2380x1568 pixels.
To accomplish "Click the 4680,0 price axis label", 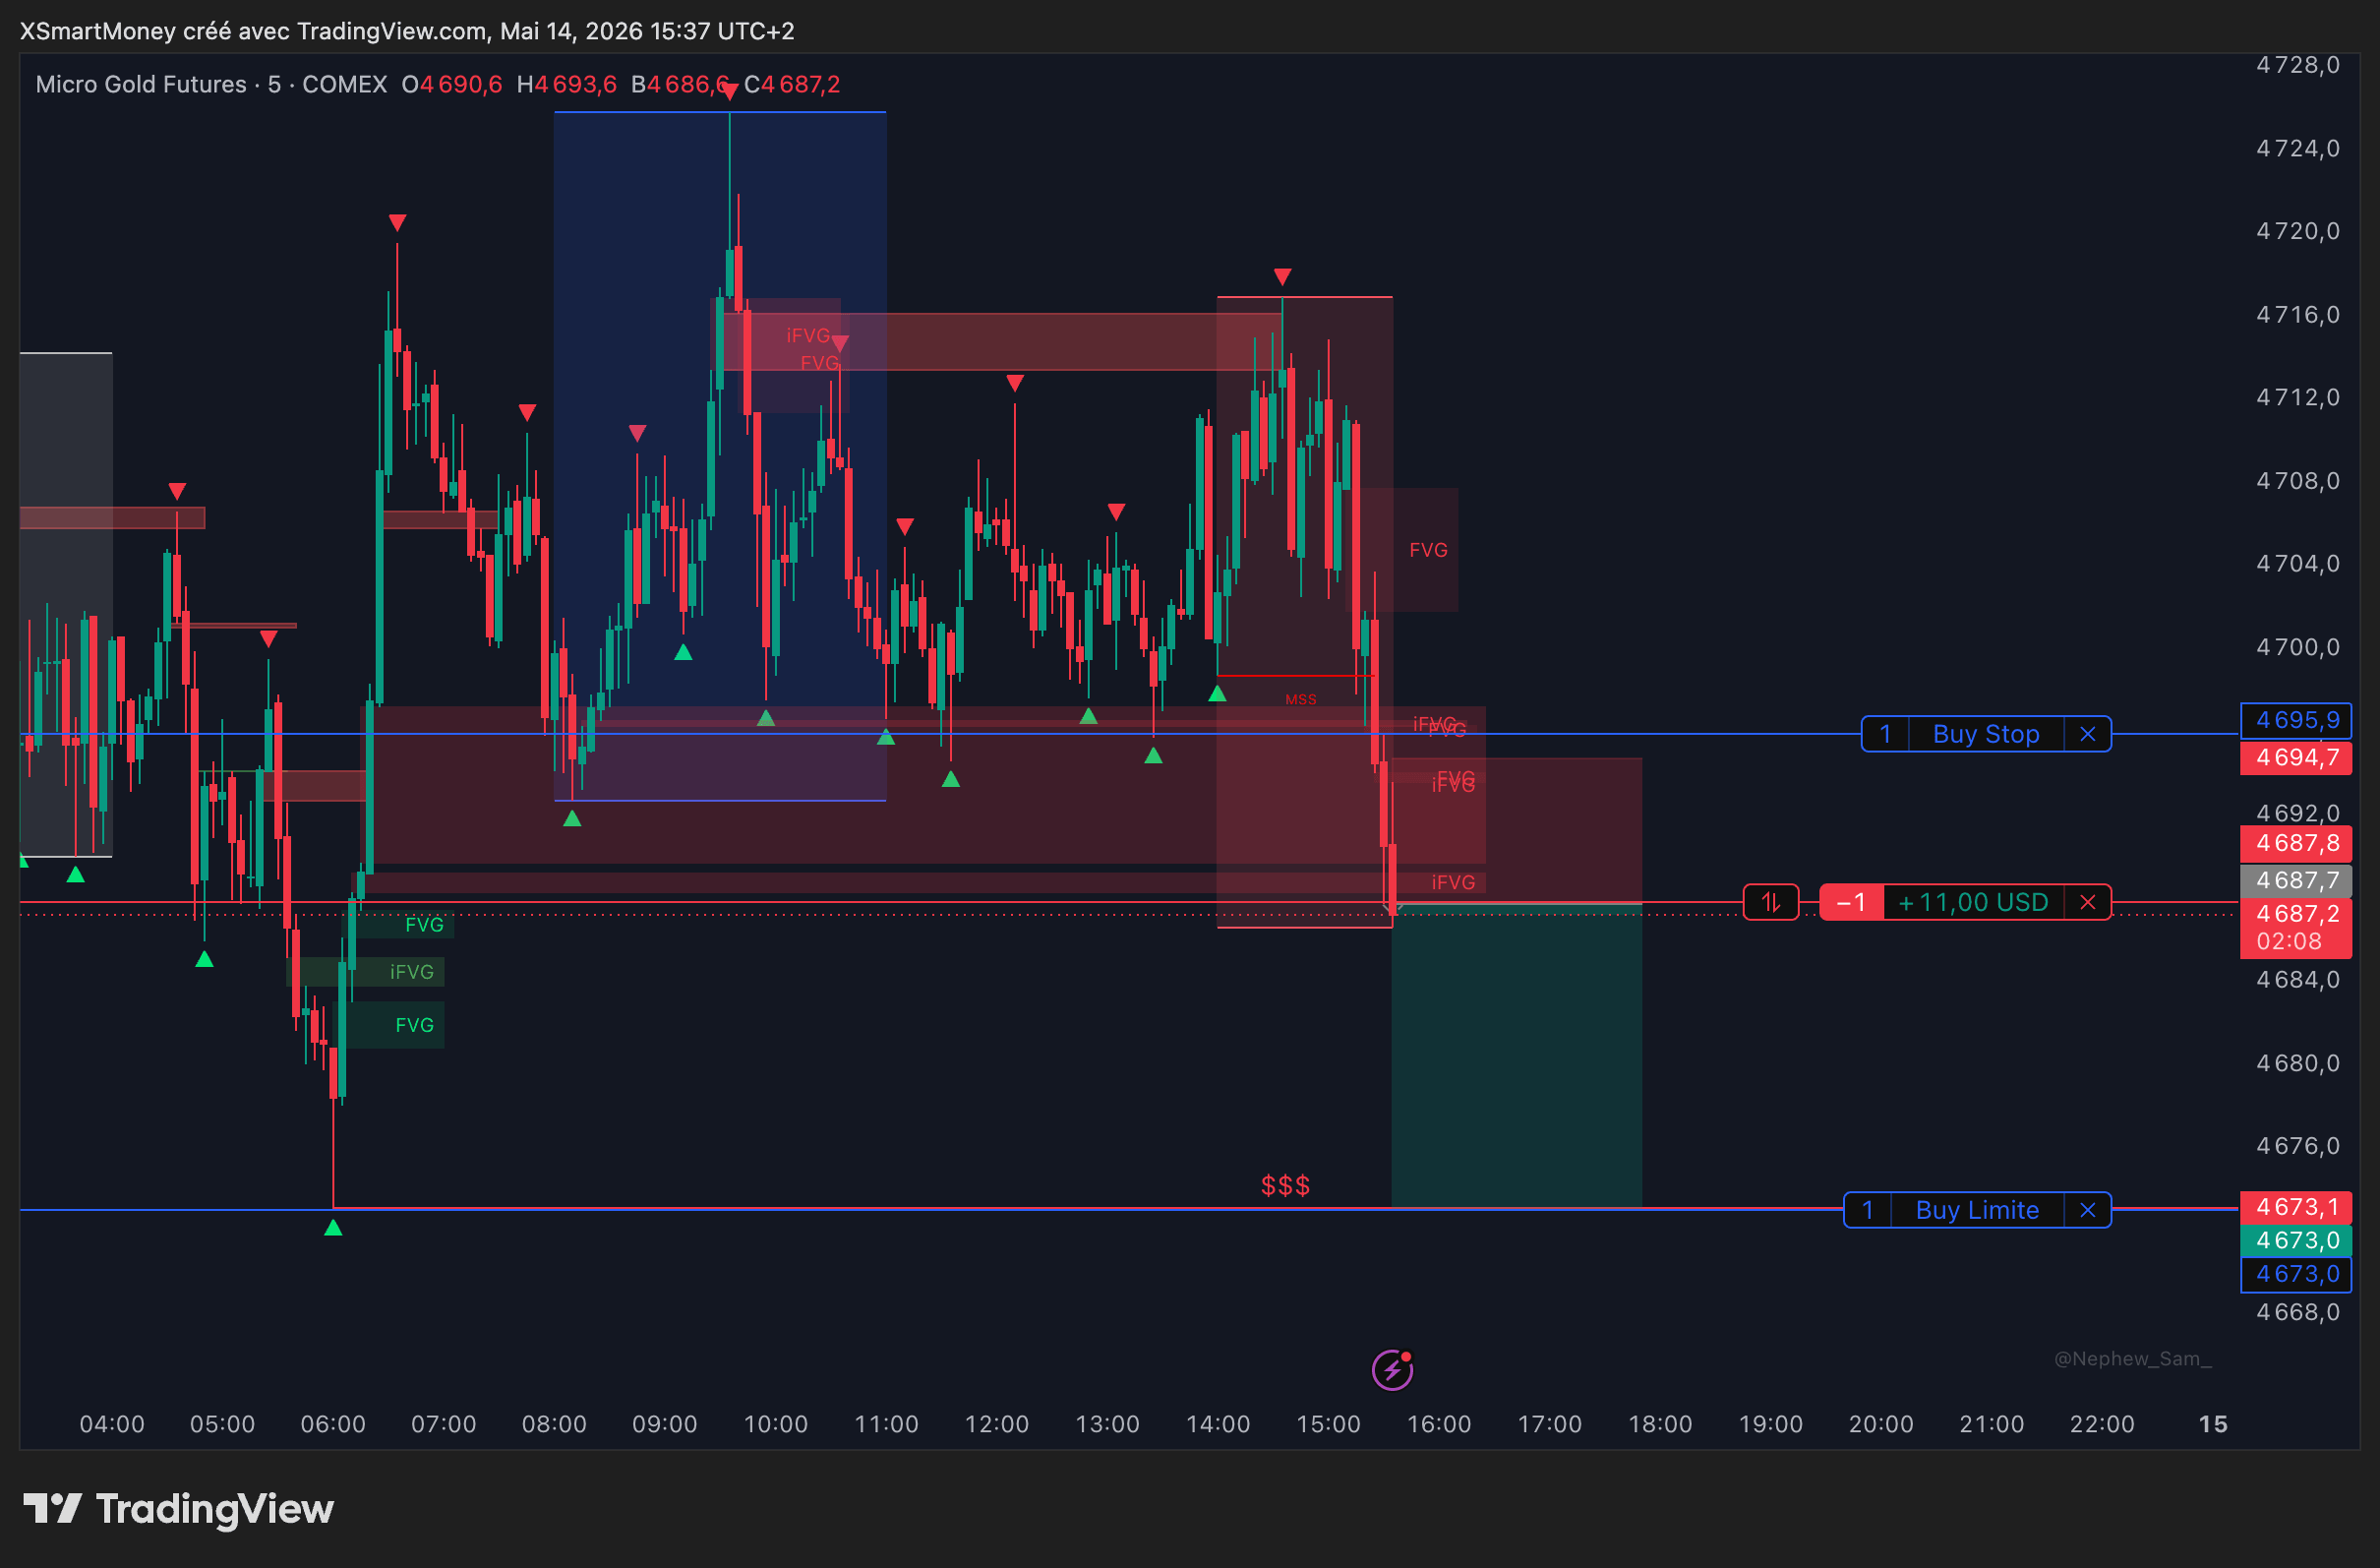I will pyautogui.click(x=2298, y=1063).
